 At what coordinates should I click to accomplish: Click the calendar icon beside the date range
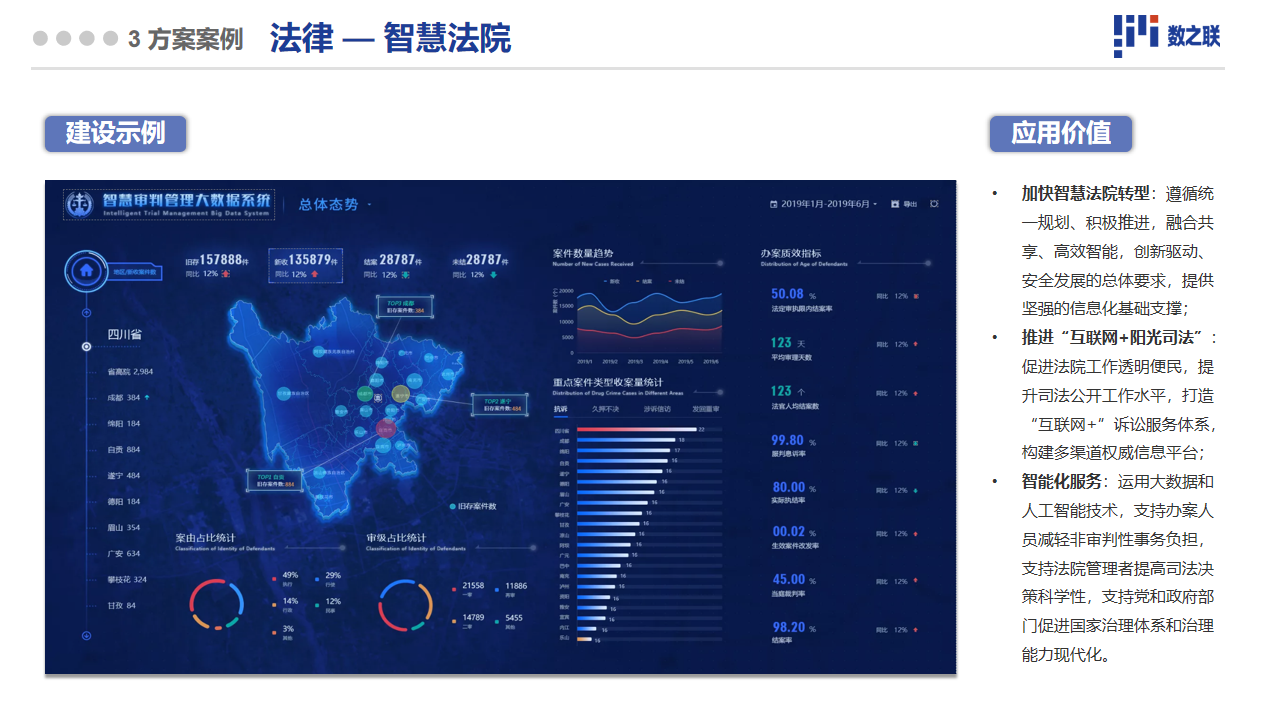click(773, 204)
